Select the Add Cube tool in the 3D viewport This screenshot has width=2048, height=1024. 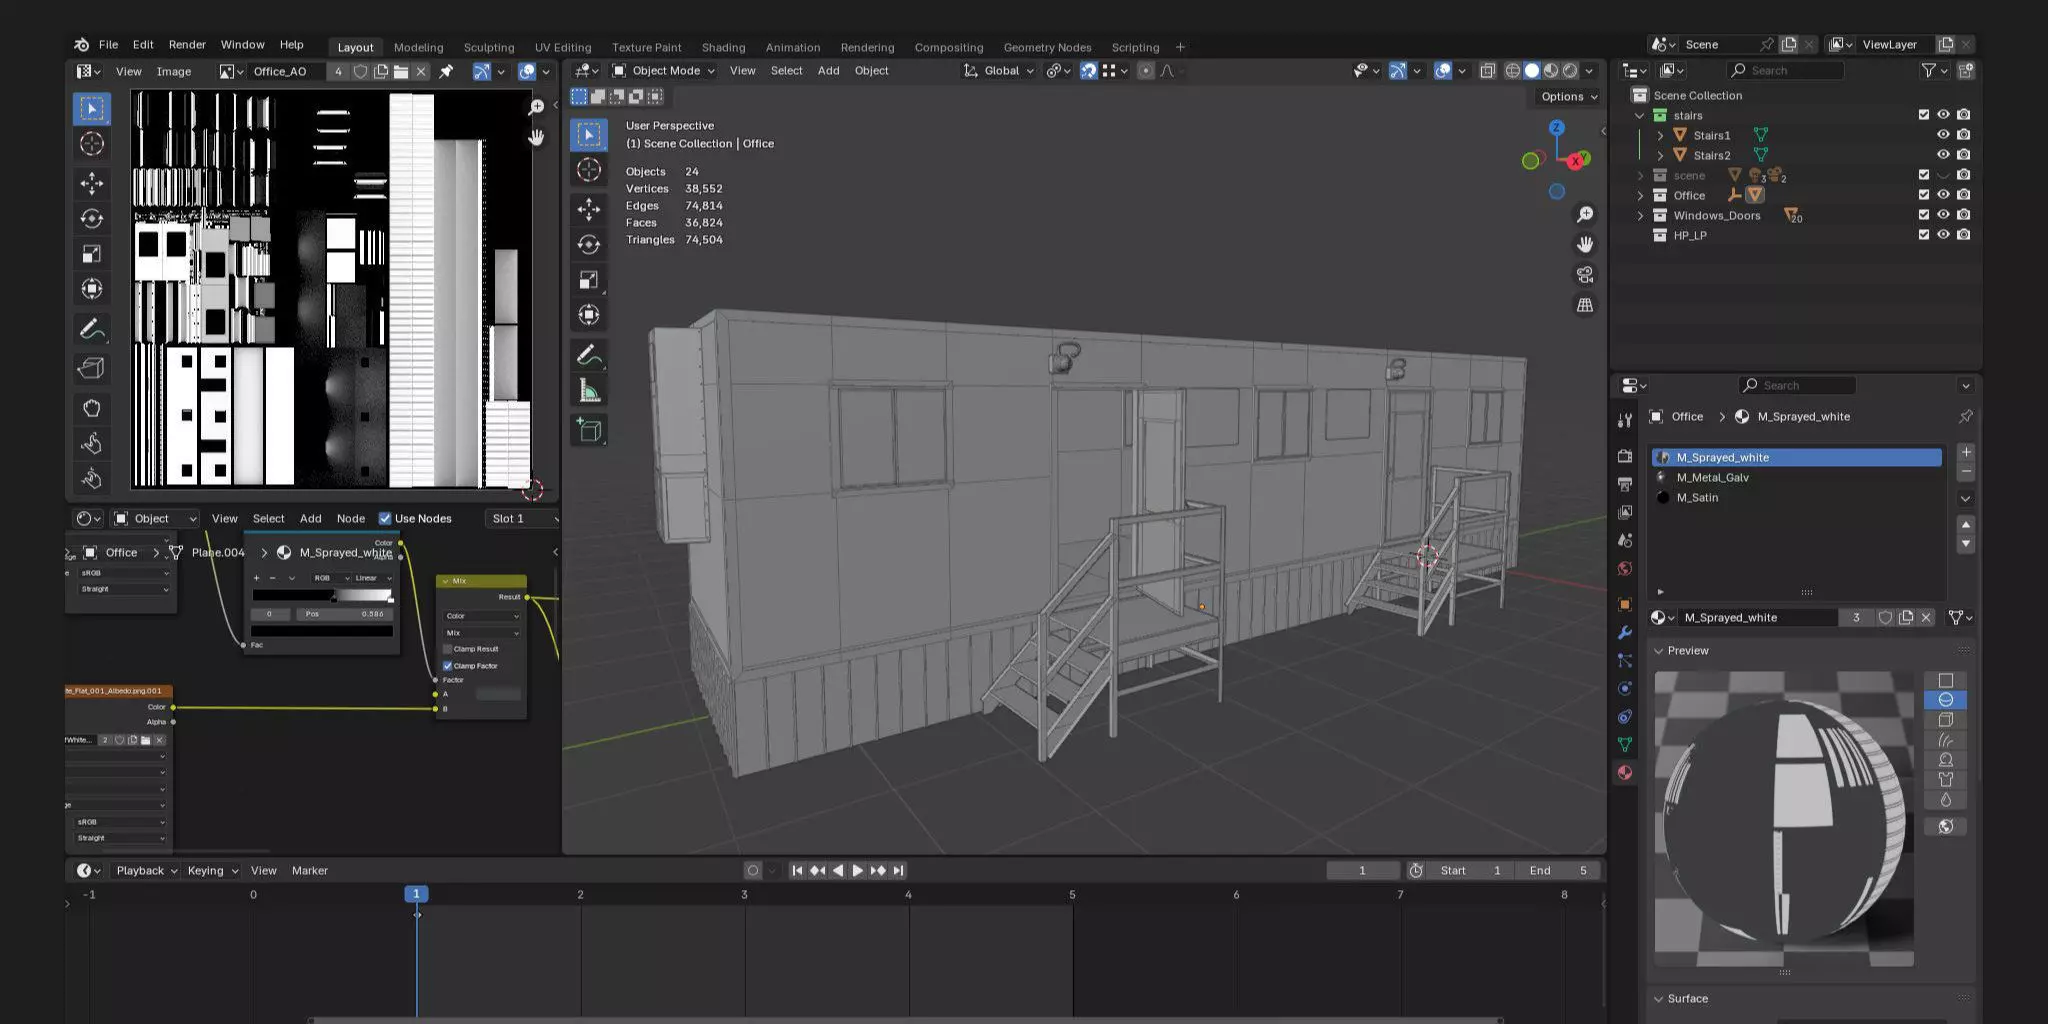[x=589, y=430]
